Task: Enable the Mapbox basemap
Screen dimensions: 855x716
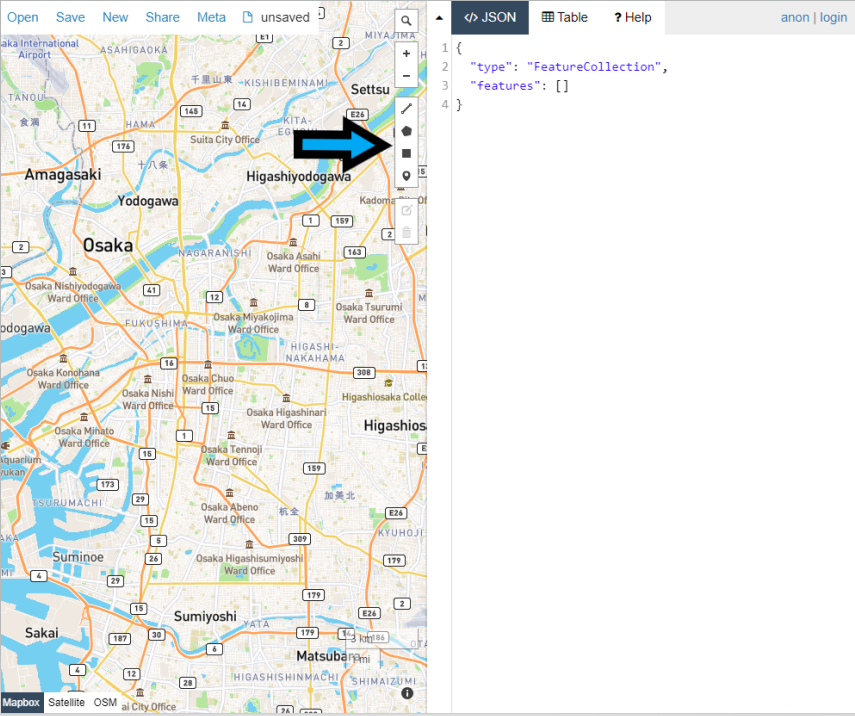Action: pyautogui.click(x=20, y=702)
